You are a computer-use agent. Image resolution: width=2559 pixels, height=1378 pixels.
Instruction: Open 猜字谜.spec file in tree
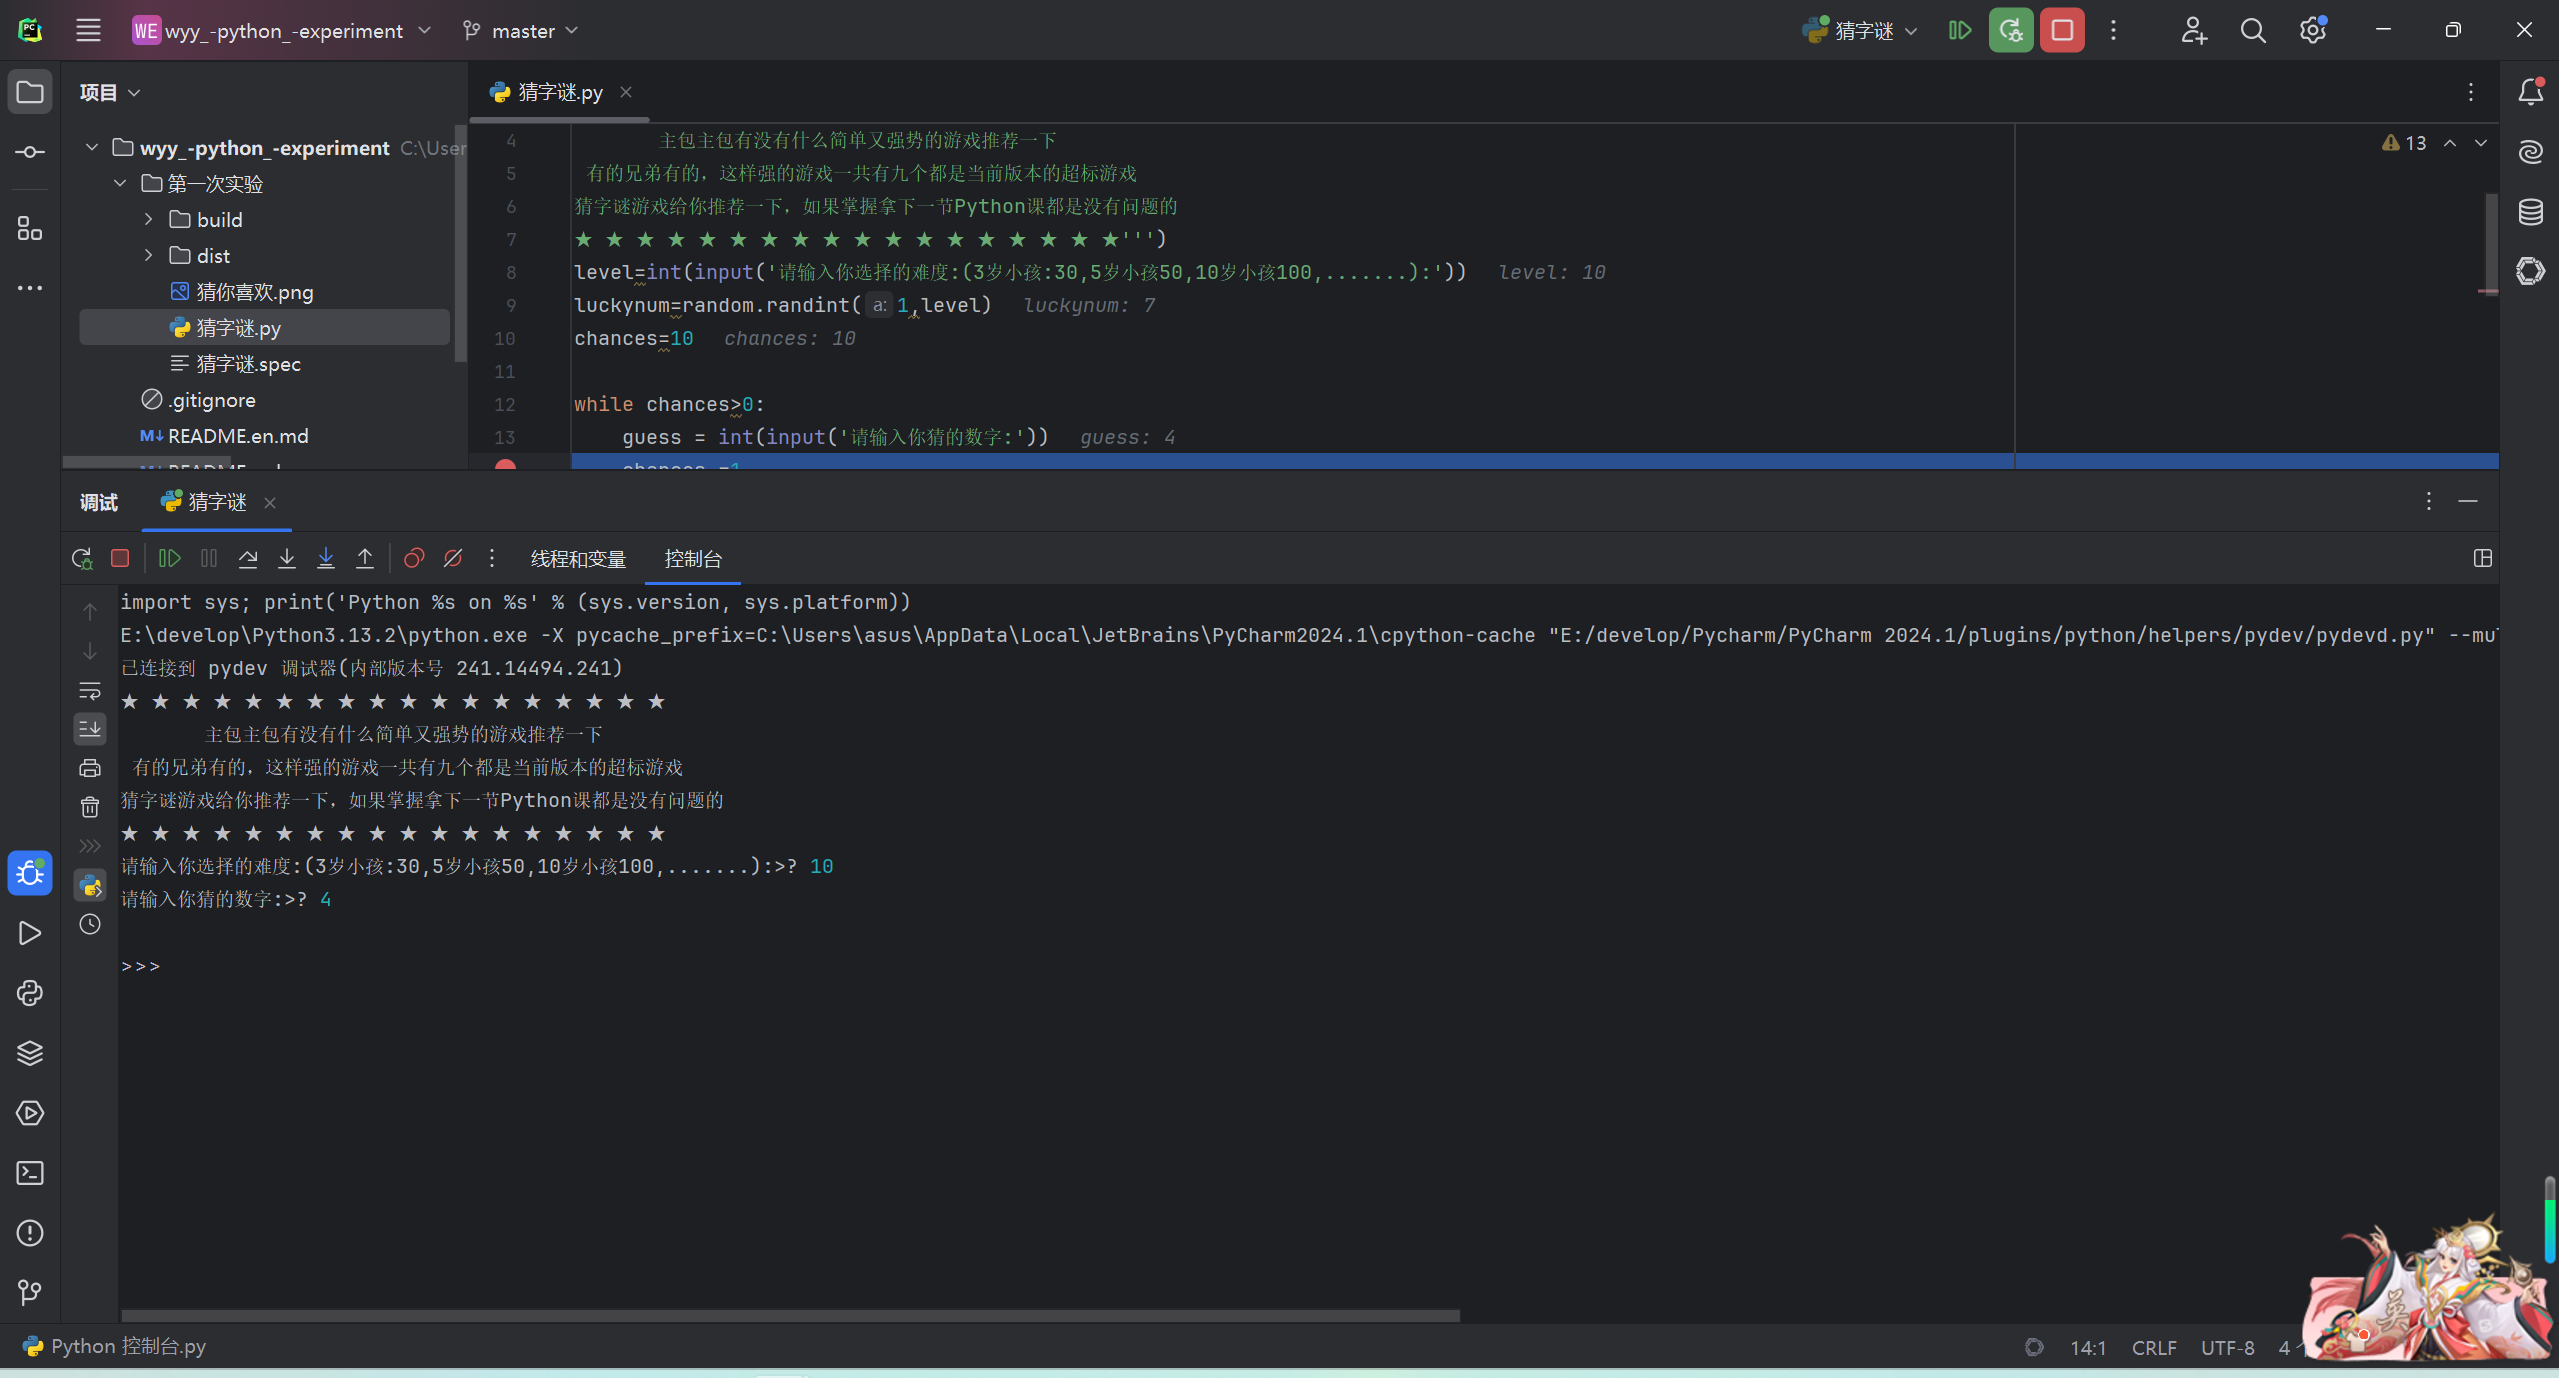(x=248, y=364)
